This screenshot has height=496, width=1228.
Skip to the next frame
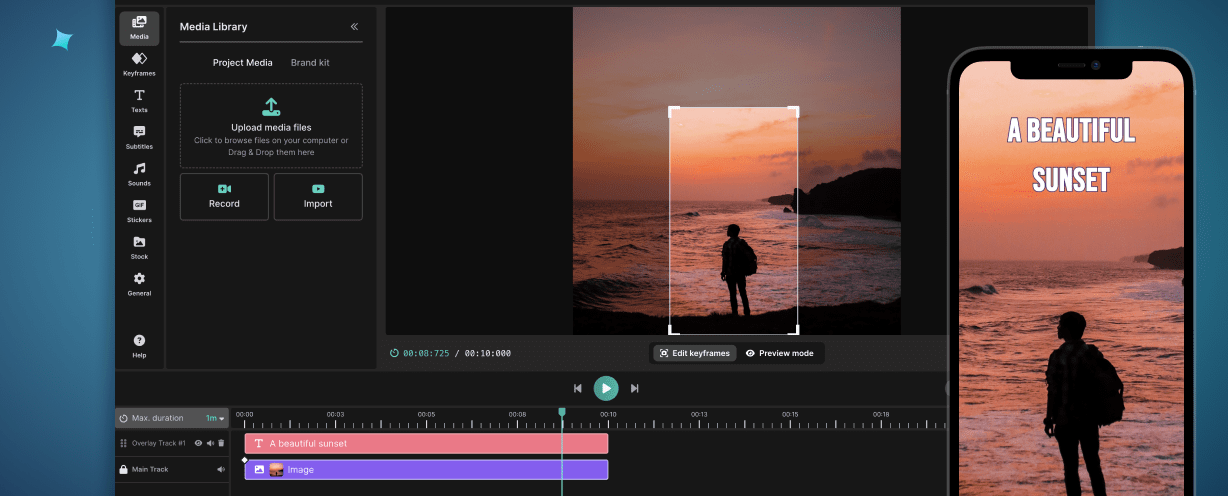point(635,388)
